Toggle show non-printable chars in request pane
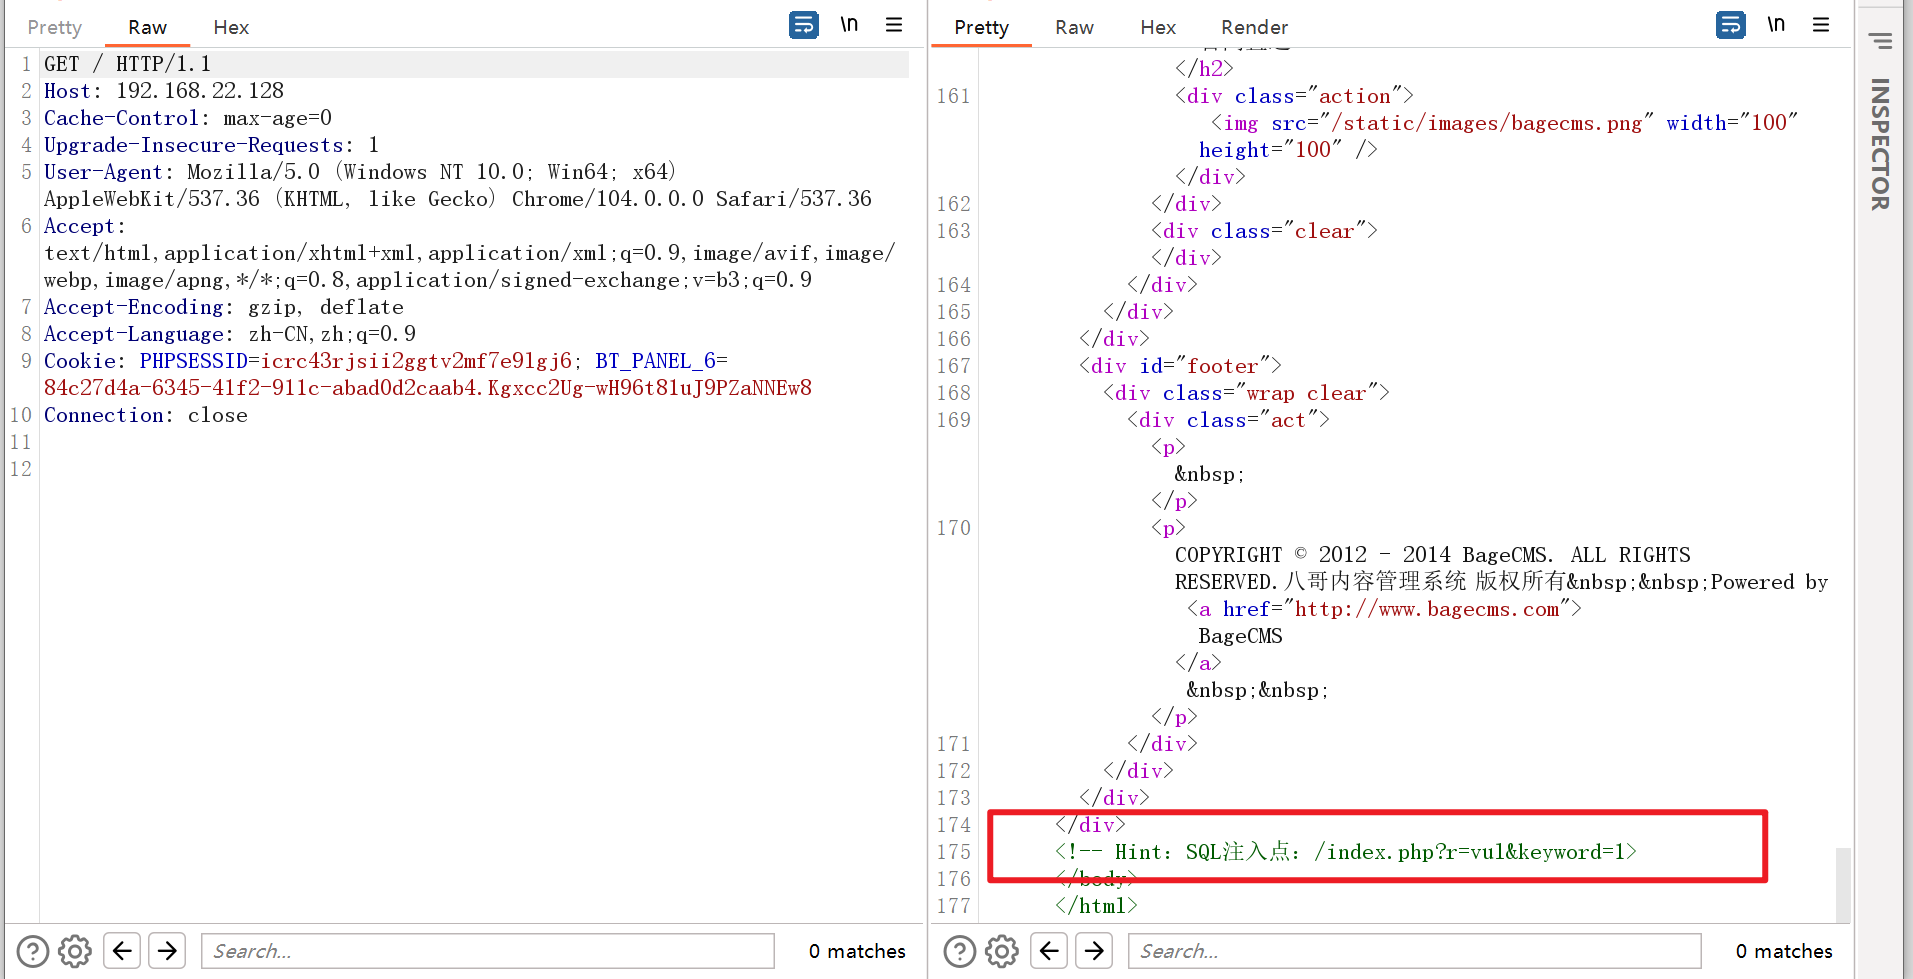1913x979 pixels. point(849,24)
